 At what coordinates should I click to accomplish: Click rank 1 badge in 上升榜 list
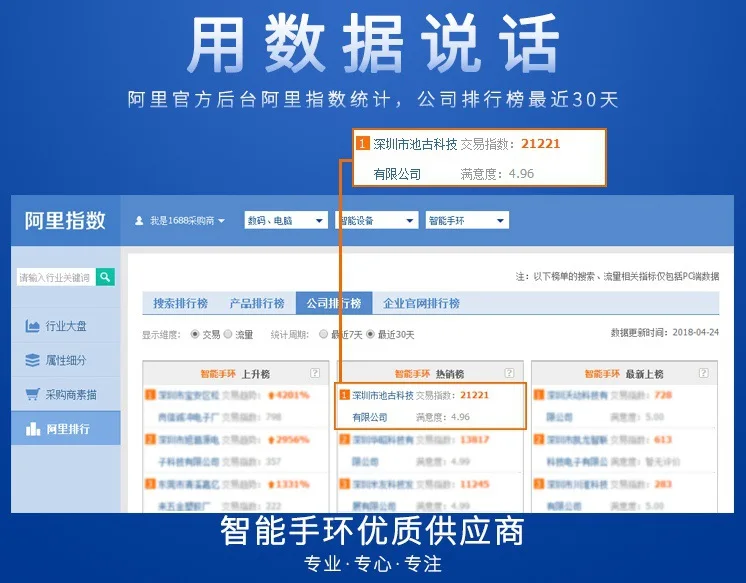tap(150, 395)
